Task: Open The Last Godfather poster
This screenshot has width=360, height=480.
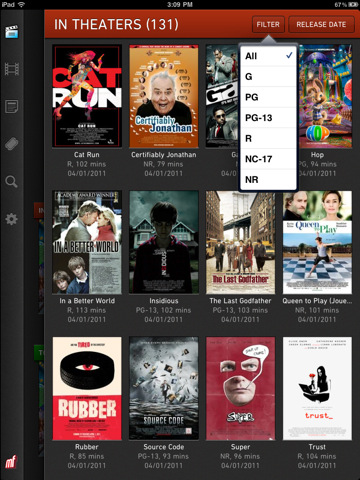Action: [240, 242]
